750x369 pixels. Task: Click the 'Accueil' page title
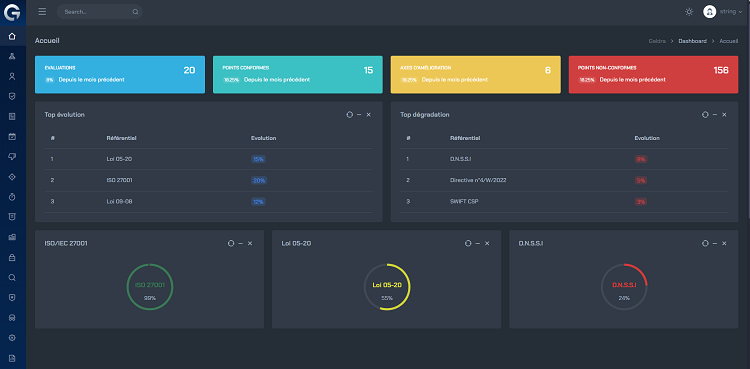click(x=47, y=41)
